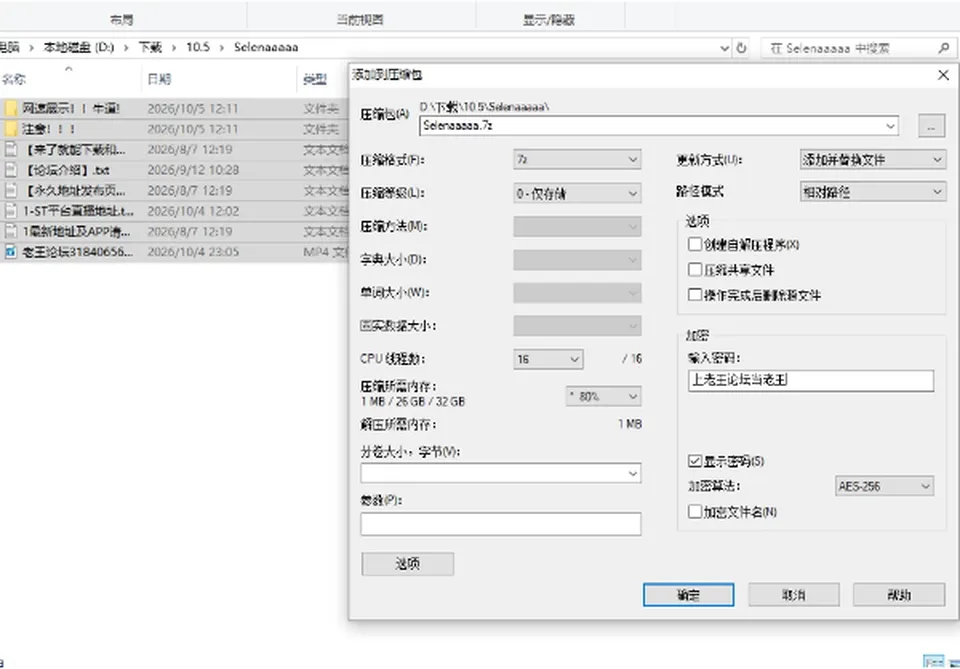Expand the address bar history dropdown arrow
Image resolution: width=960 pixels, height=669 pixels.
[724, 48]
